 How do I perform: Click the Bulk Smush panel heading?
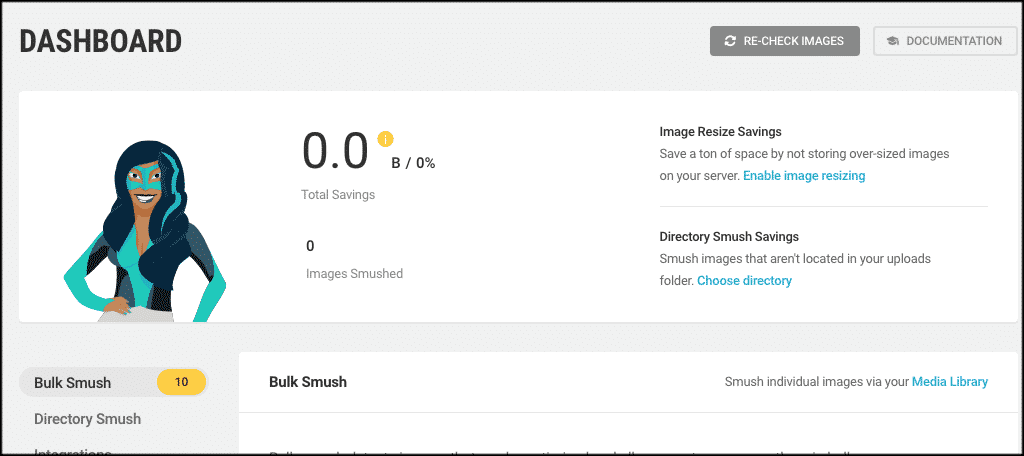click(x=308, y=382)
